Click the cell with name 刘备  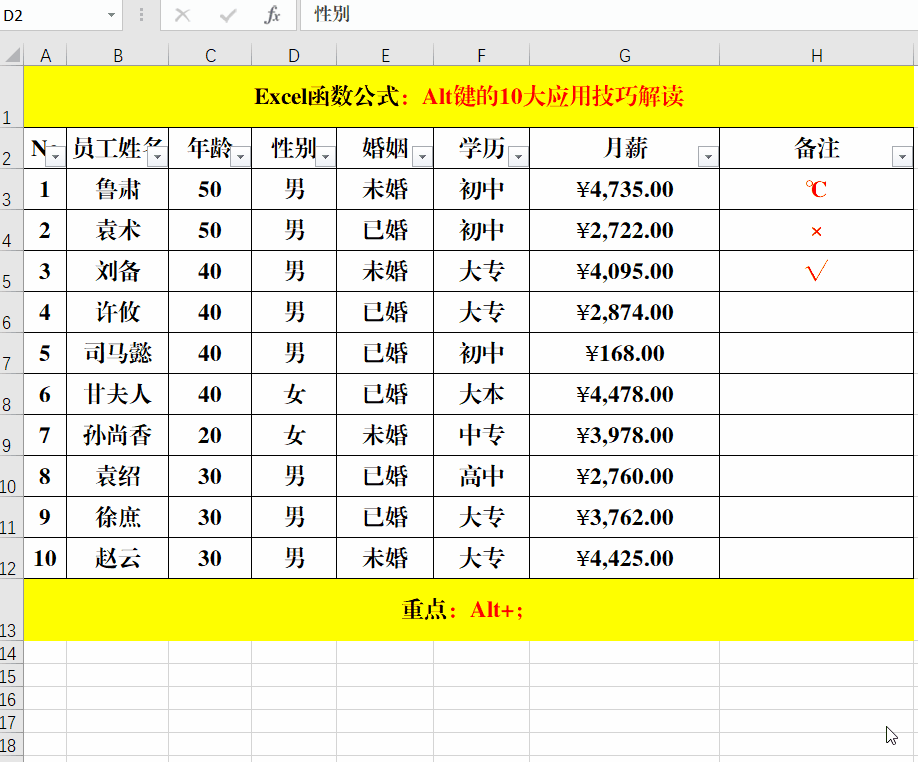(x=118, y=271)
